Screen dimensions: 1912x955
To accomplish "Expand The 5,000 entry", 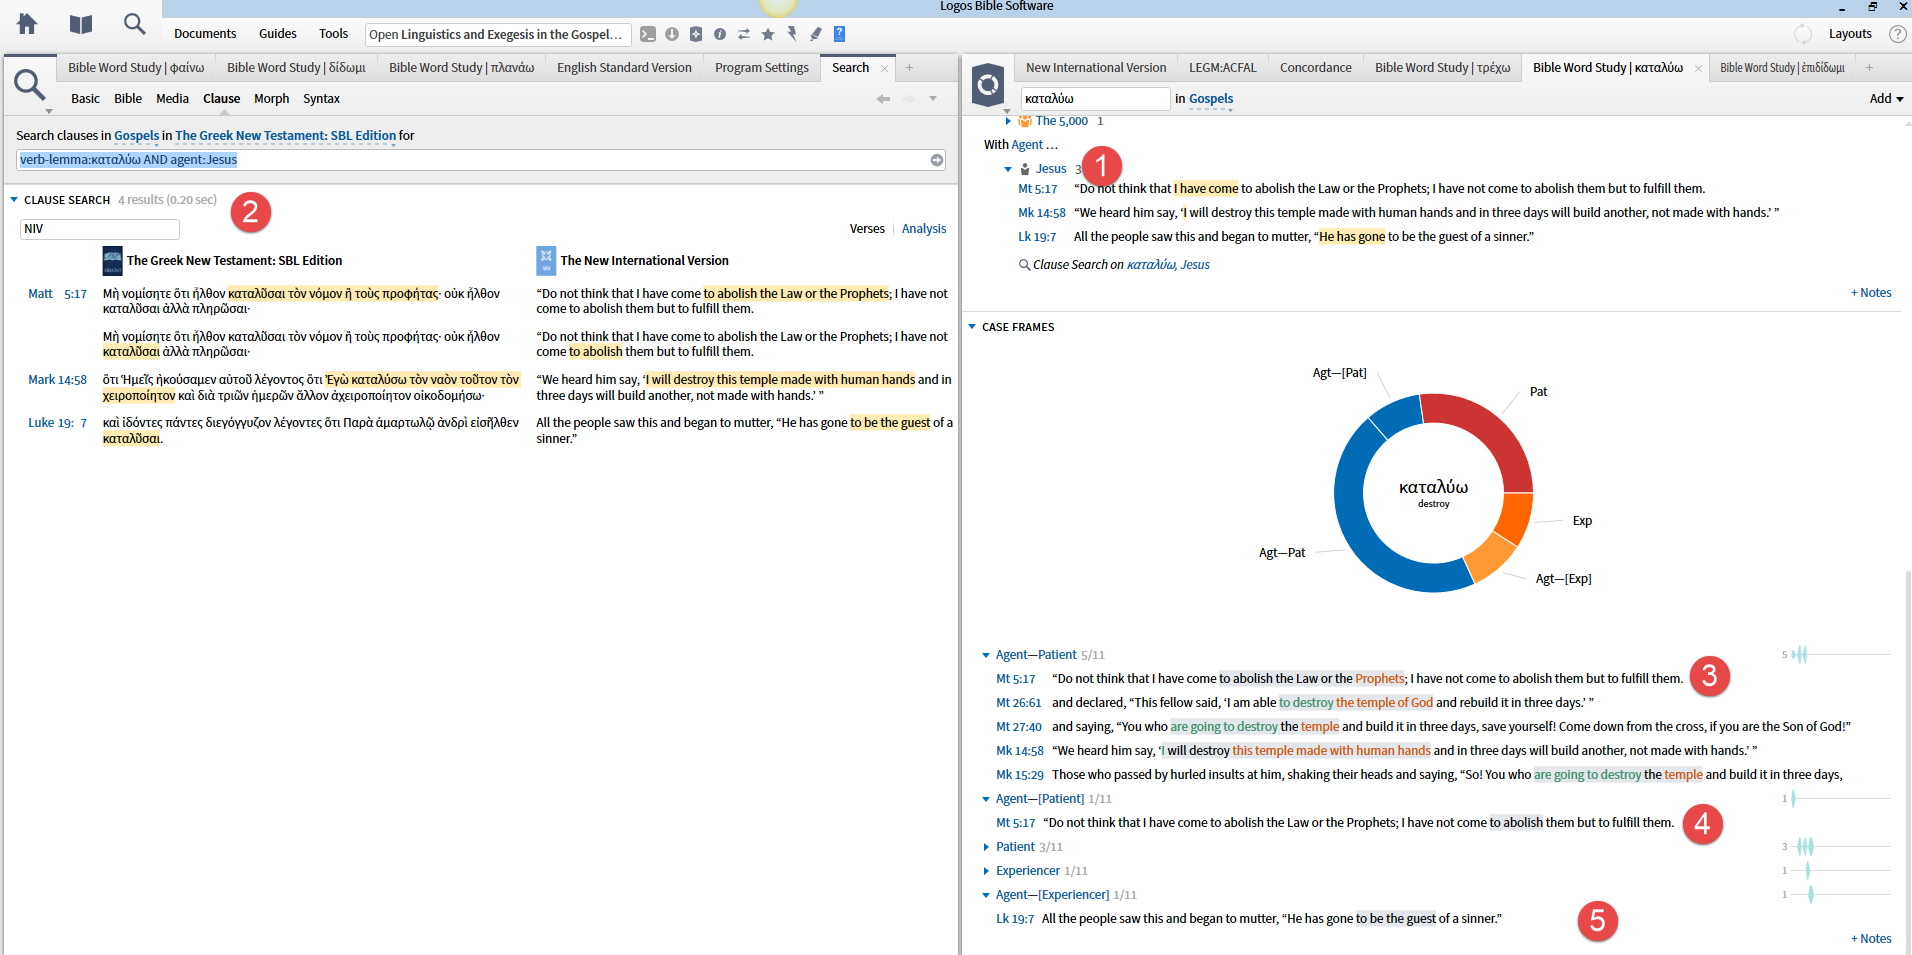I will coord(1008,121).
